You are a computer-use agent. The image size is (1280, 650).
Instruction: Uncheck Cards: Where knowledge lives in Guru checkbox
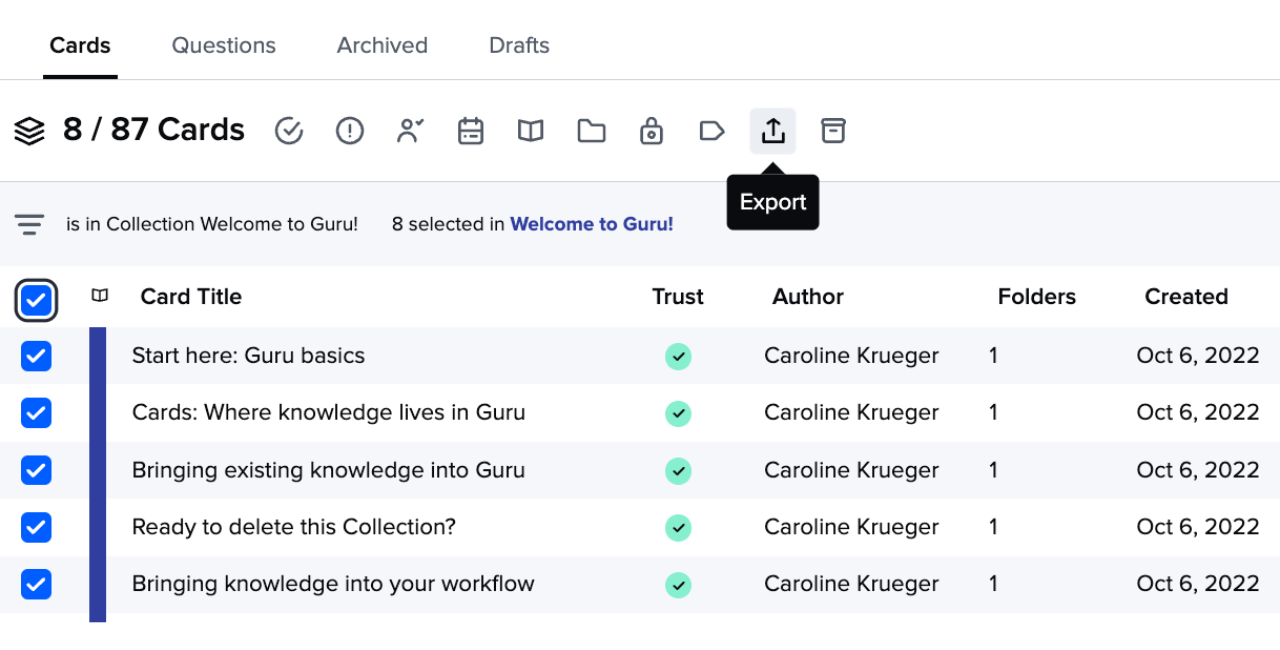[36, 413]
